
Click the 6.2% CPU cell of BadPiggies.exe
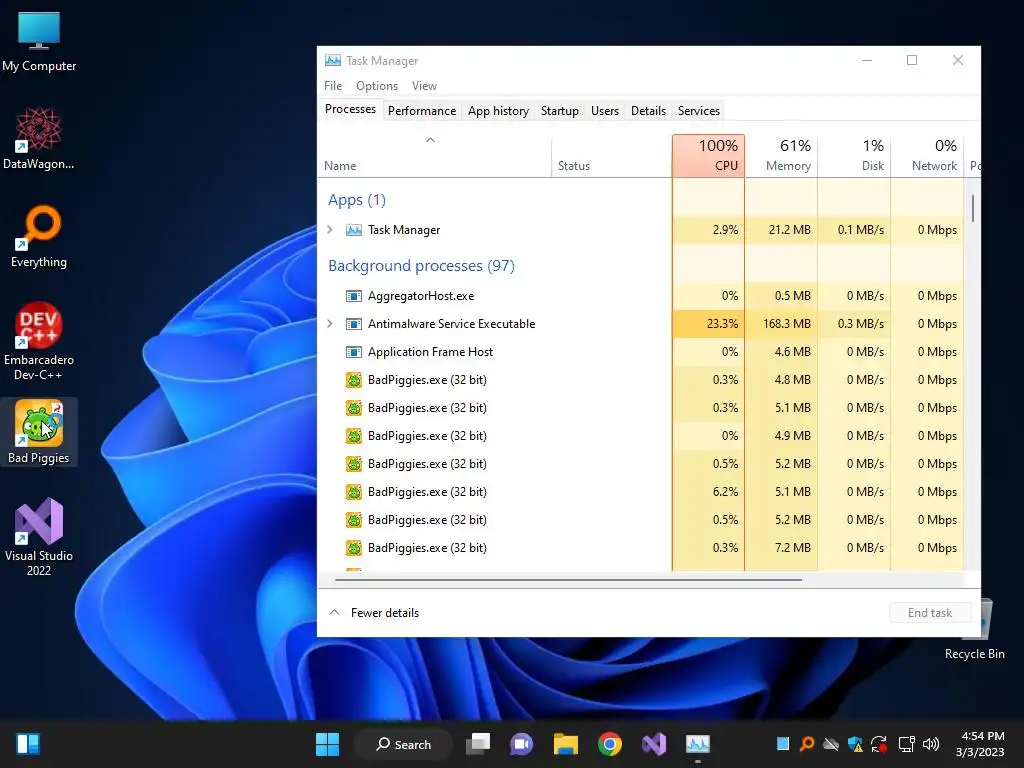(709, 492)
